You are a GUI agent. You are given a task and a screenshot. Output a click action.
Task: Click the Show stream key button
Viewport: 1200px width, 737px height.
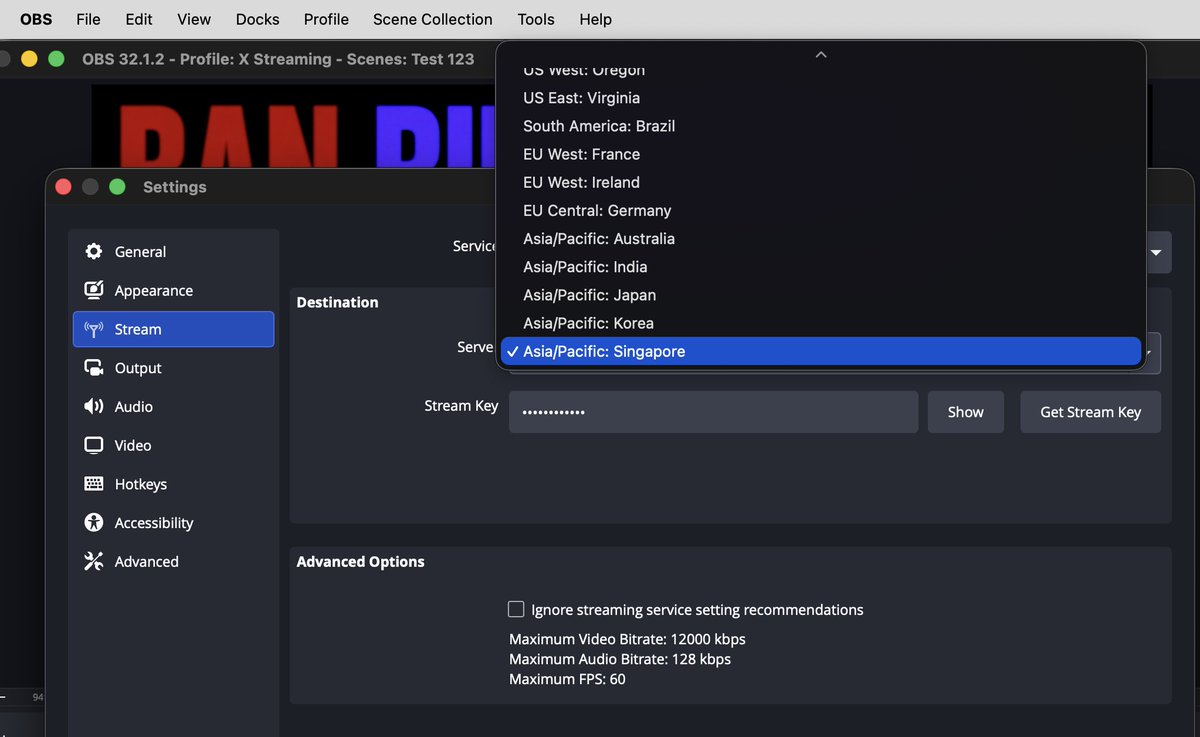click(x=966, y=412)
